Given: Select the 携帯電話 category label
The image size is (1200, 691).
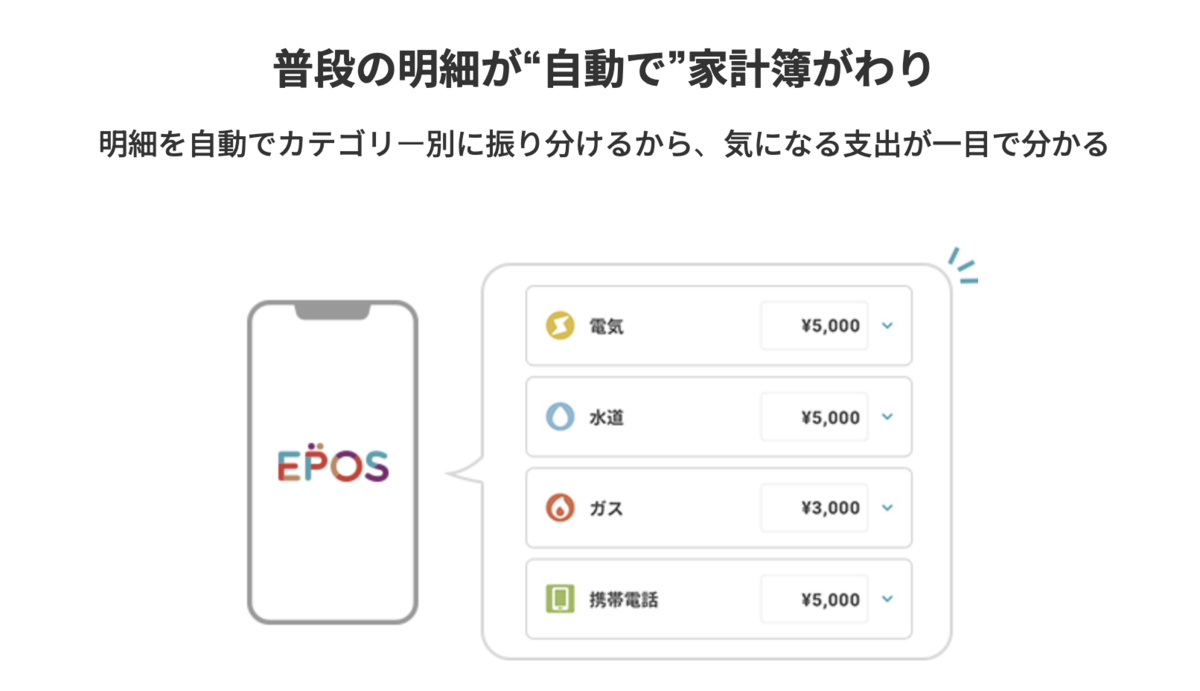Looking at the screenshot, I should pos(623,600).
